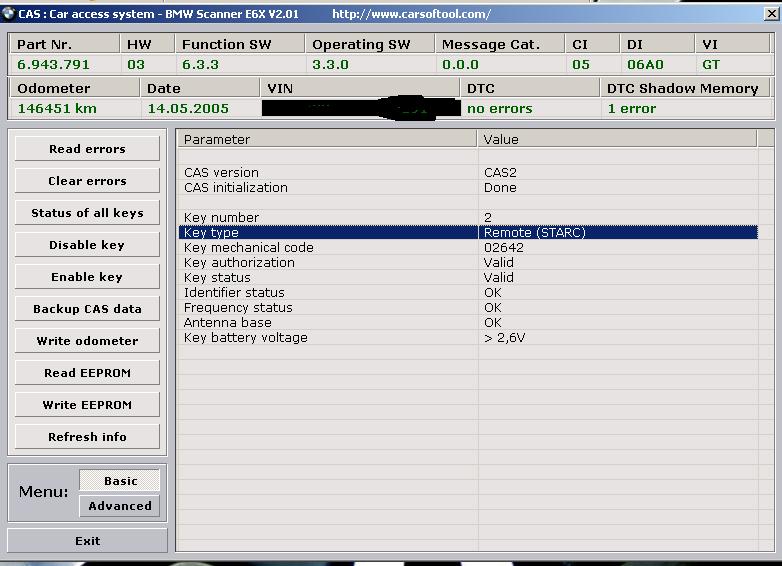Image resolution: width=782 pixels, height=566 pixels.
Task: Switch to the Basic menu
Action: pos(120,481)
